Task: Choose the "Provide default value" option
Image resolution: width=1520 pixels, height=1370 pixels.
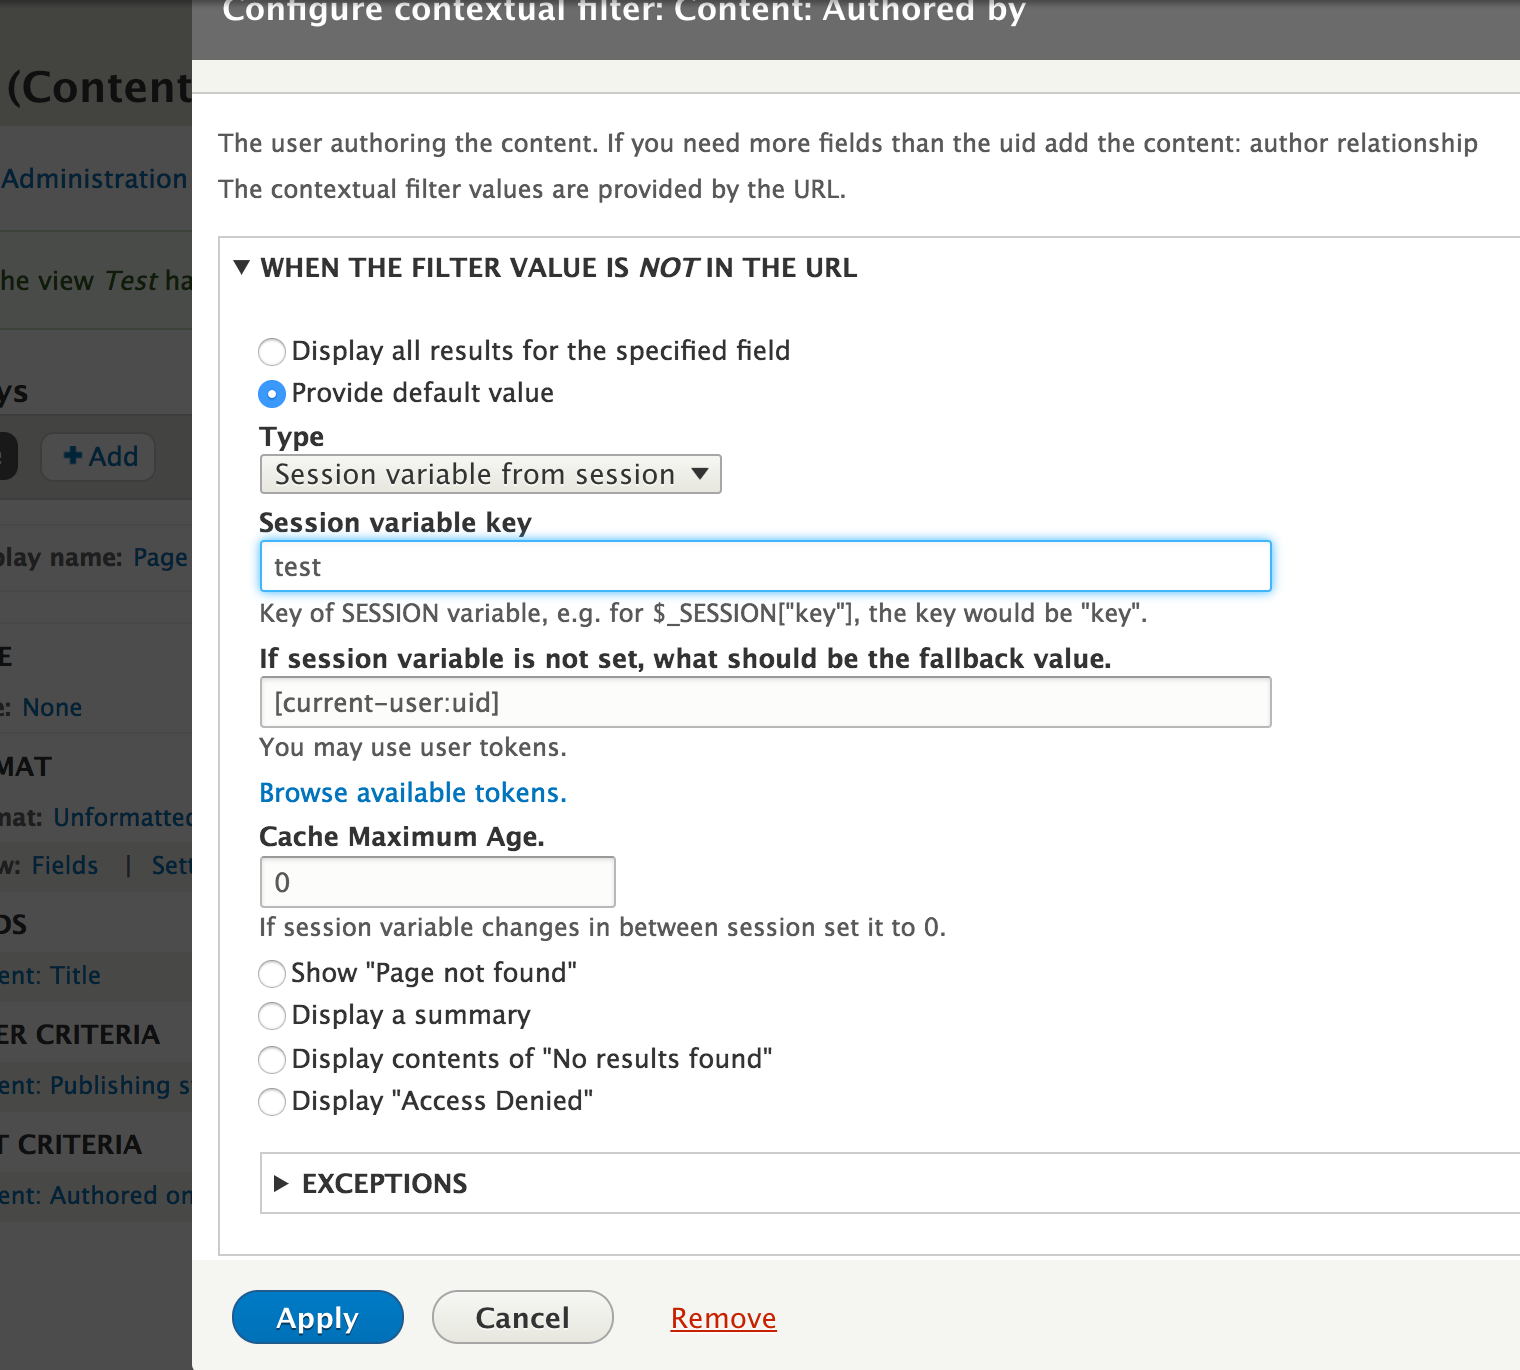Action: [x=271, y=394]
